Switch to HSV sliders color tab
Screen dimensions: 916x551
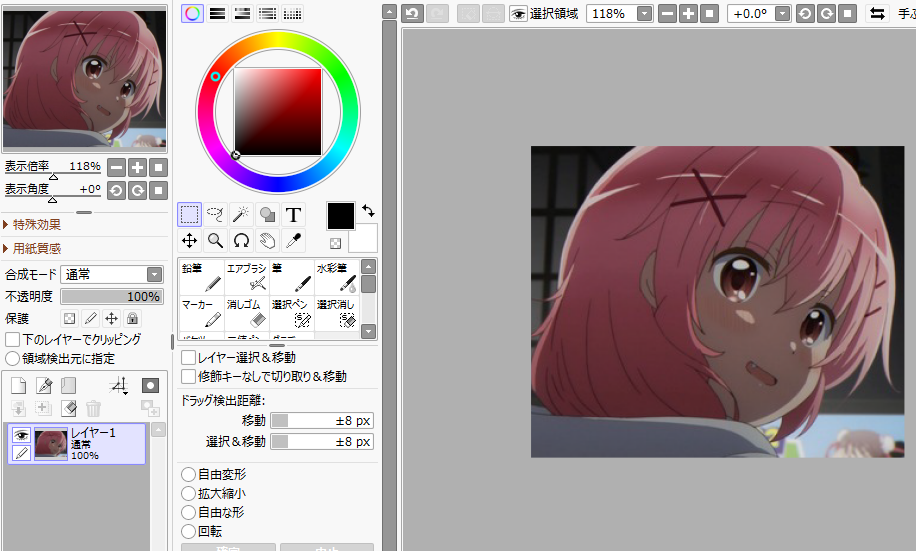(x=242, y=13)
